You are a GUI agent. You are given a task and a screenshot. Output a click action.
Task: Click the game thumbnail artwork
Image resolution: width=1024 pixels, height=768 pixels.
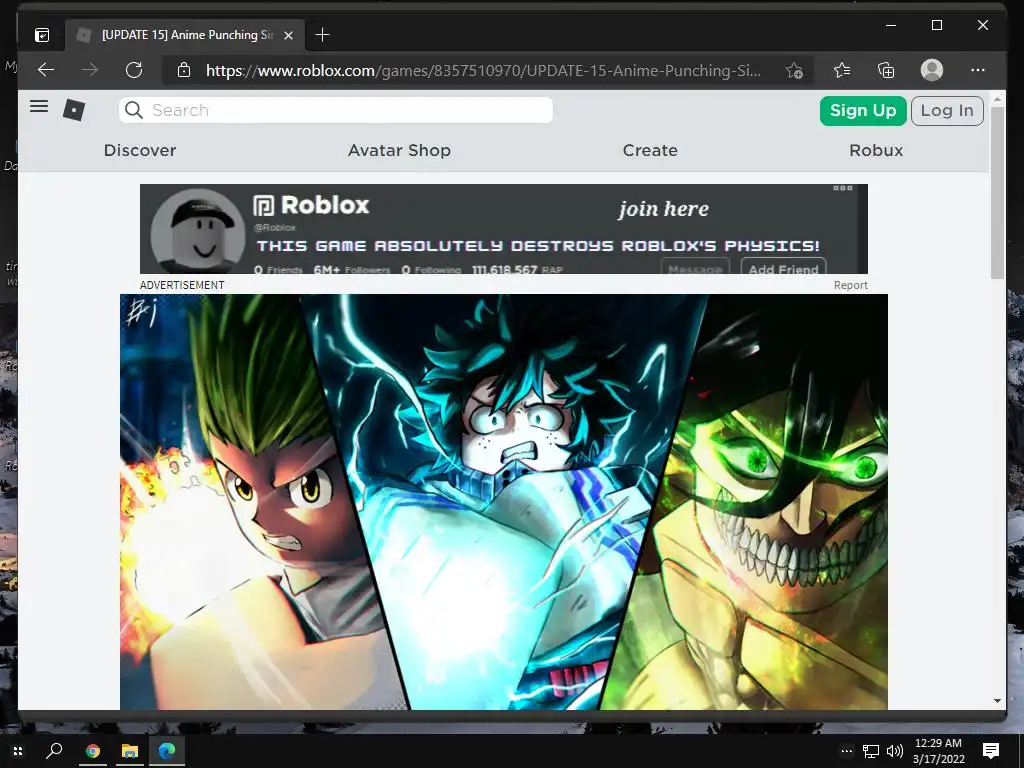click(x=504, y=502)
